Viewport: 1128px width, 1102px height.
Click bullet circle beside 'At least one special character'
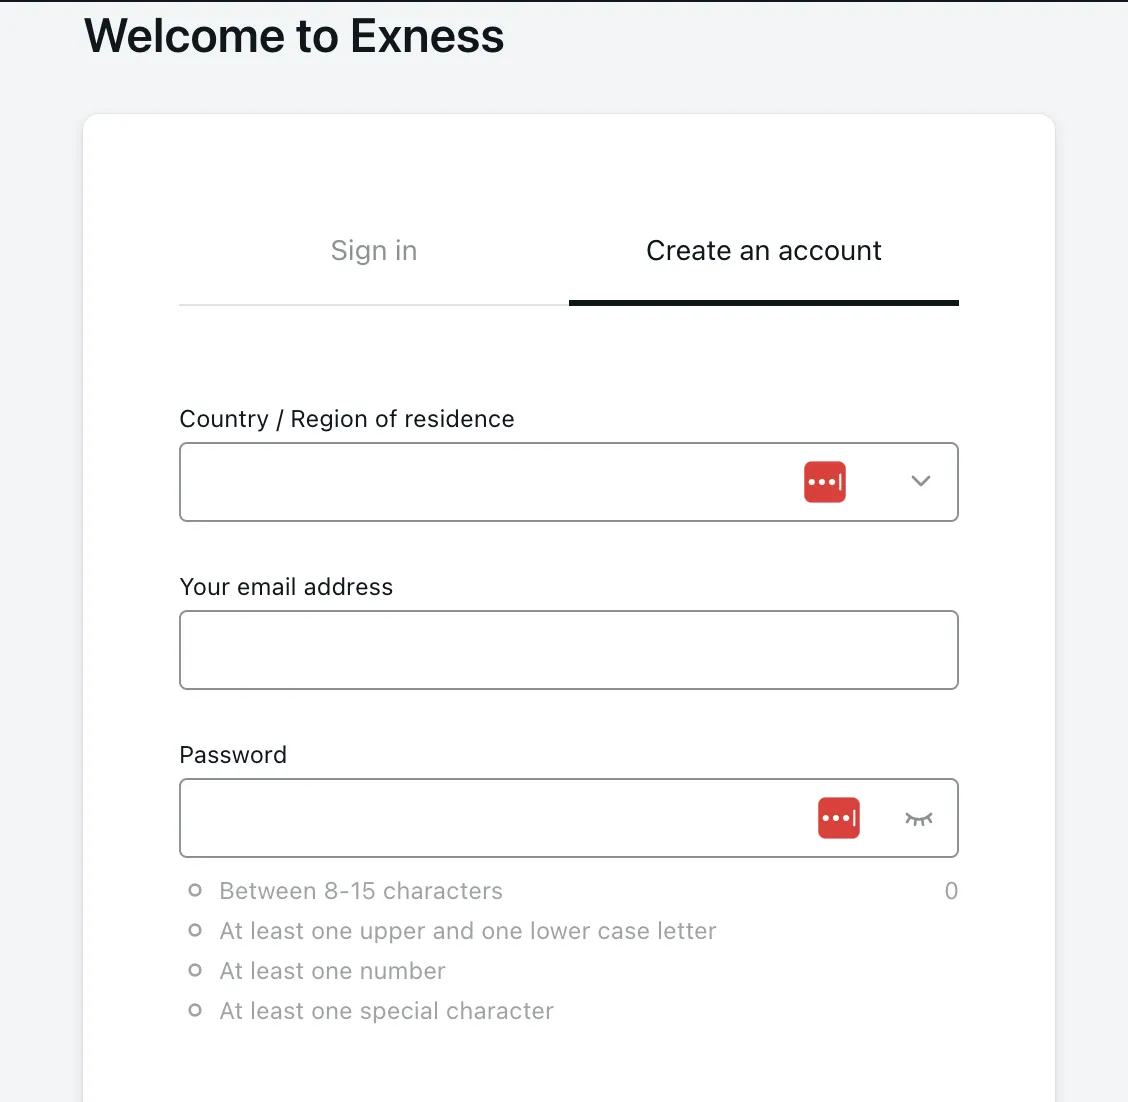pyautogui.click(x=195, y=1011)
